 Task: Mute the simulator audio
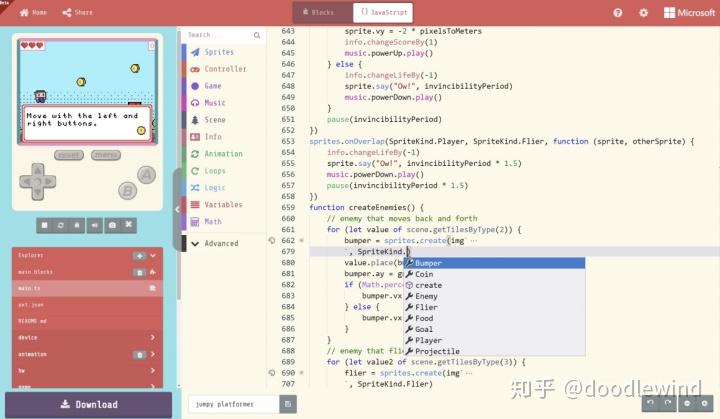pyautogui.click(x=95, y=225)
